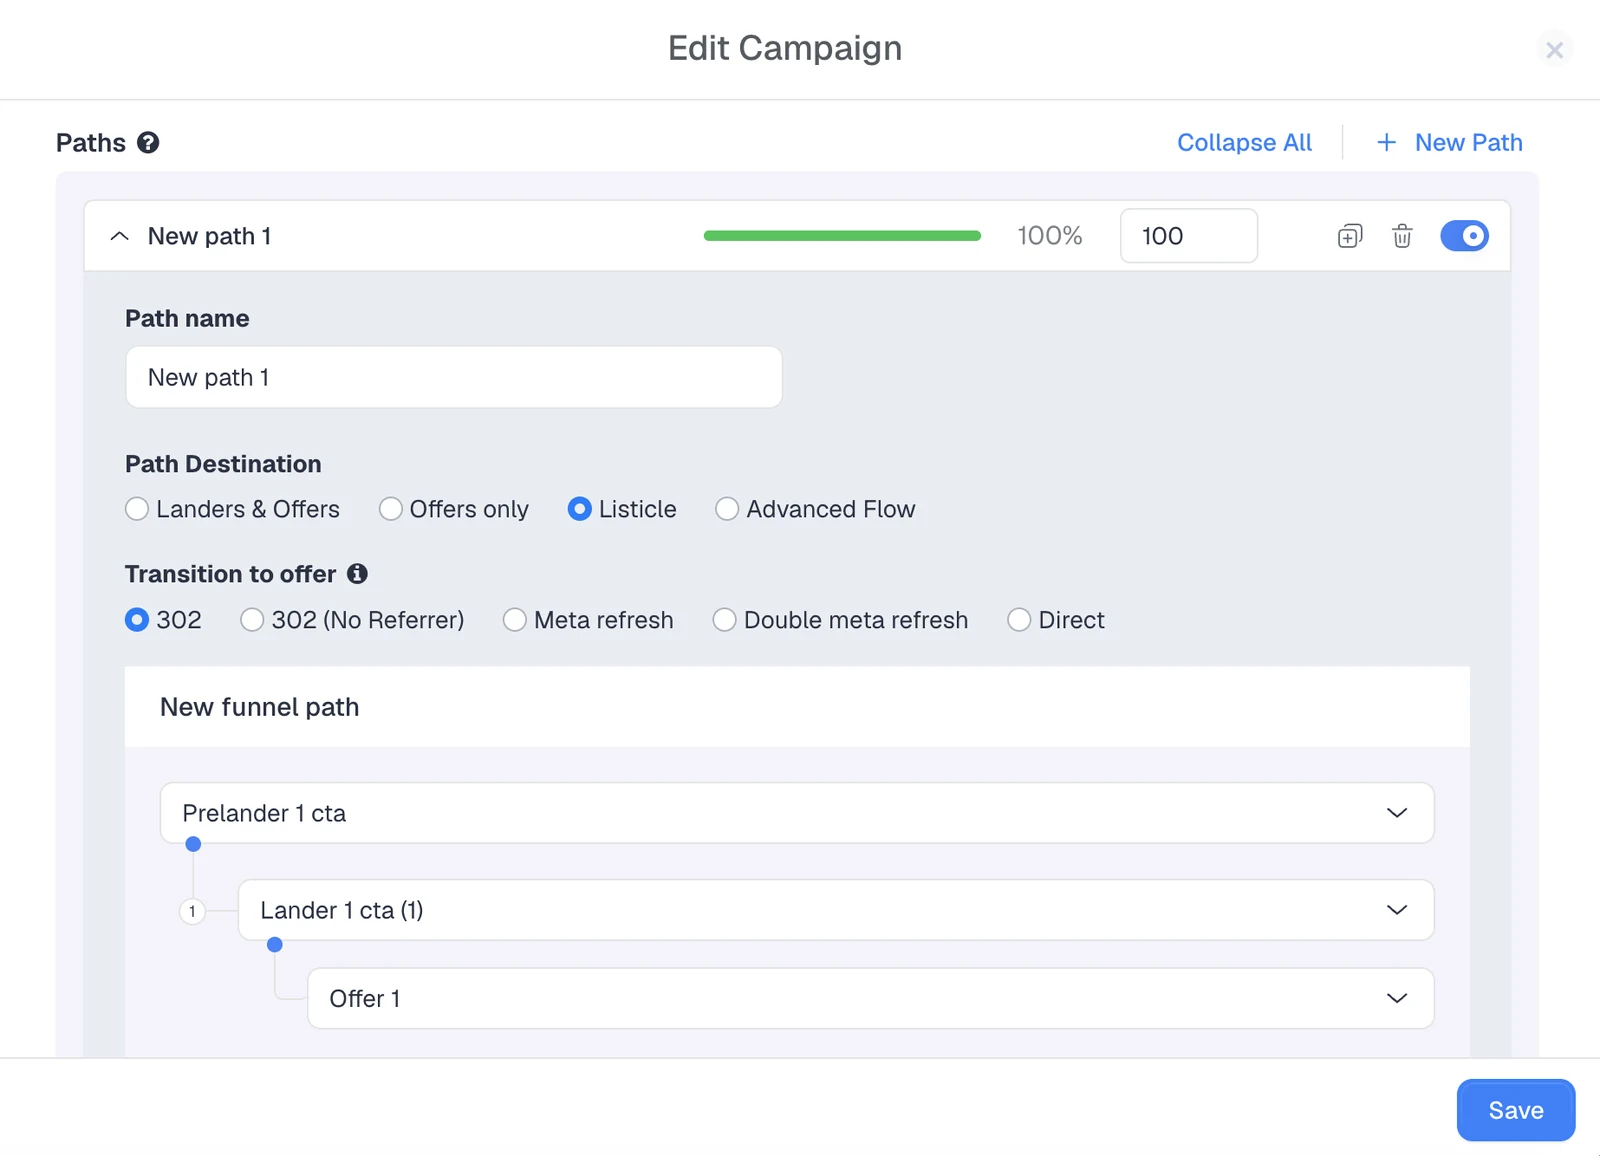Viewport: 1600px width, 1156px height.
Task: Save the campaign changes
Action: [1516, 1110]
